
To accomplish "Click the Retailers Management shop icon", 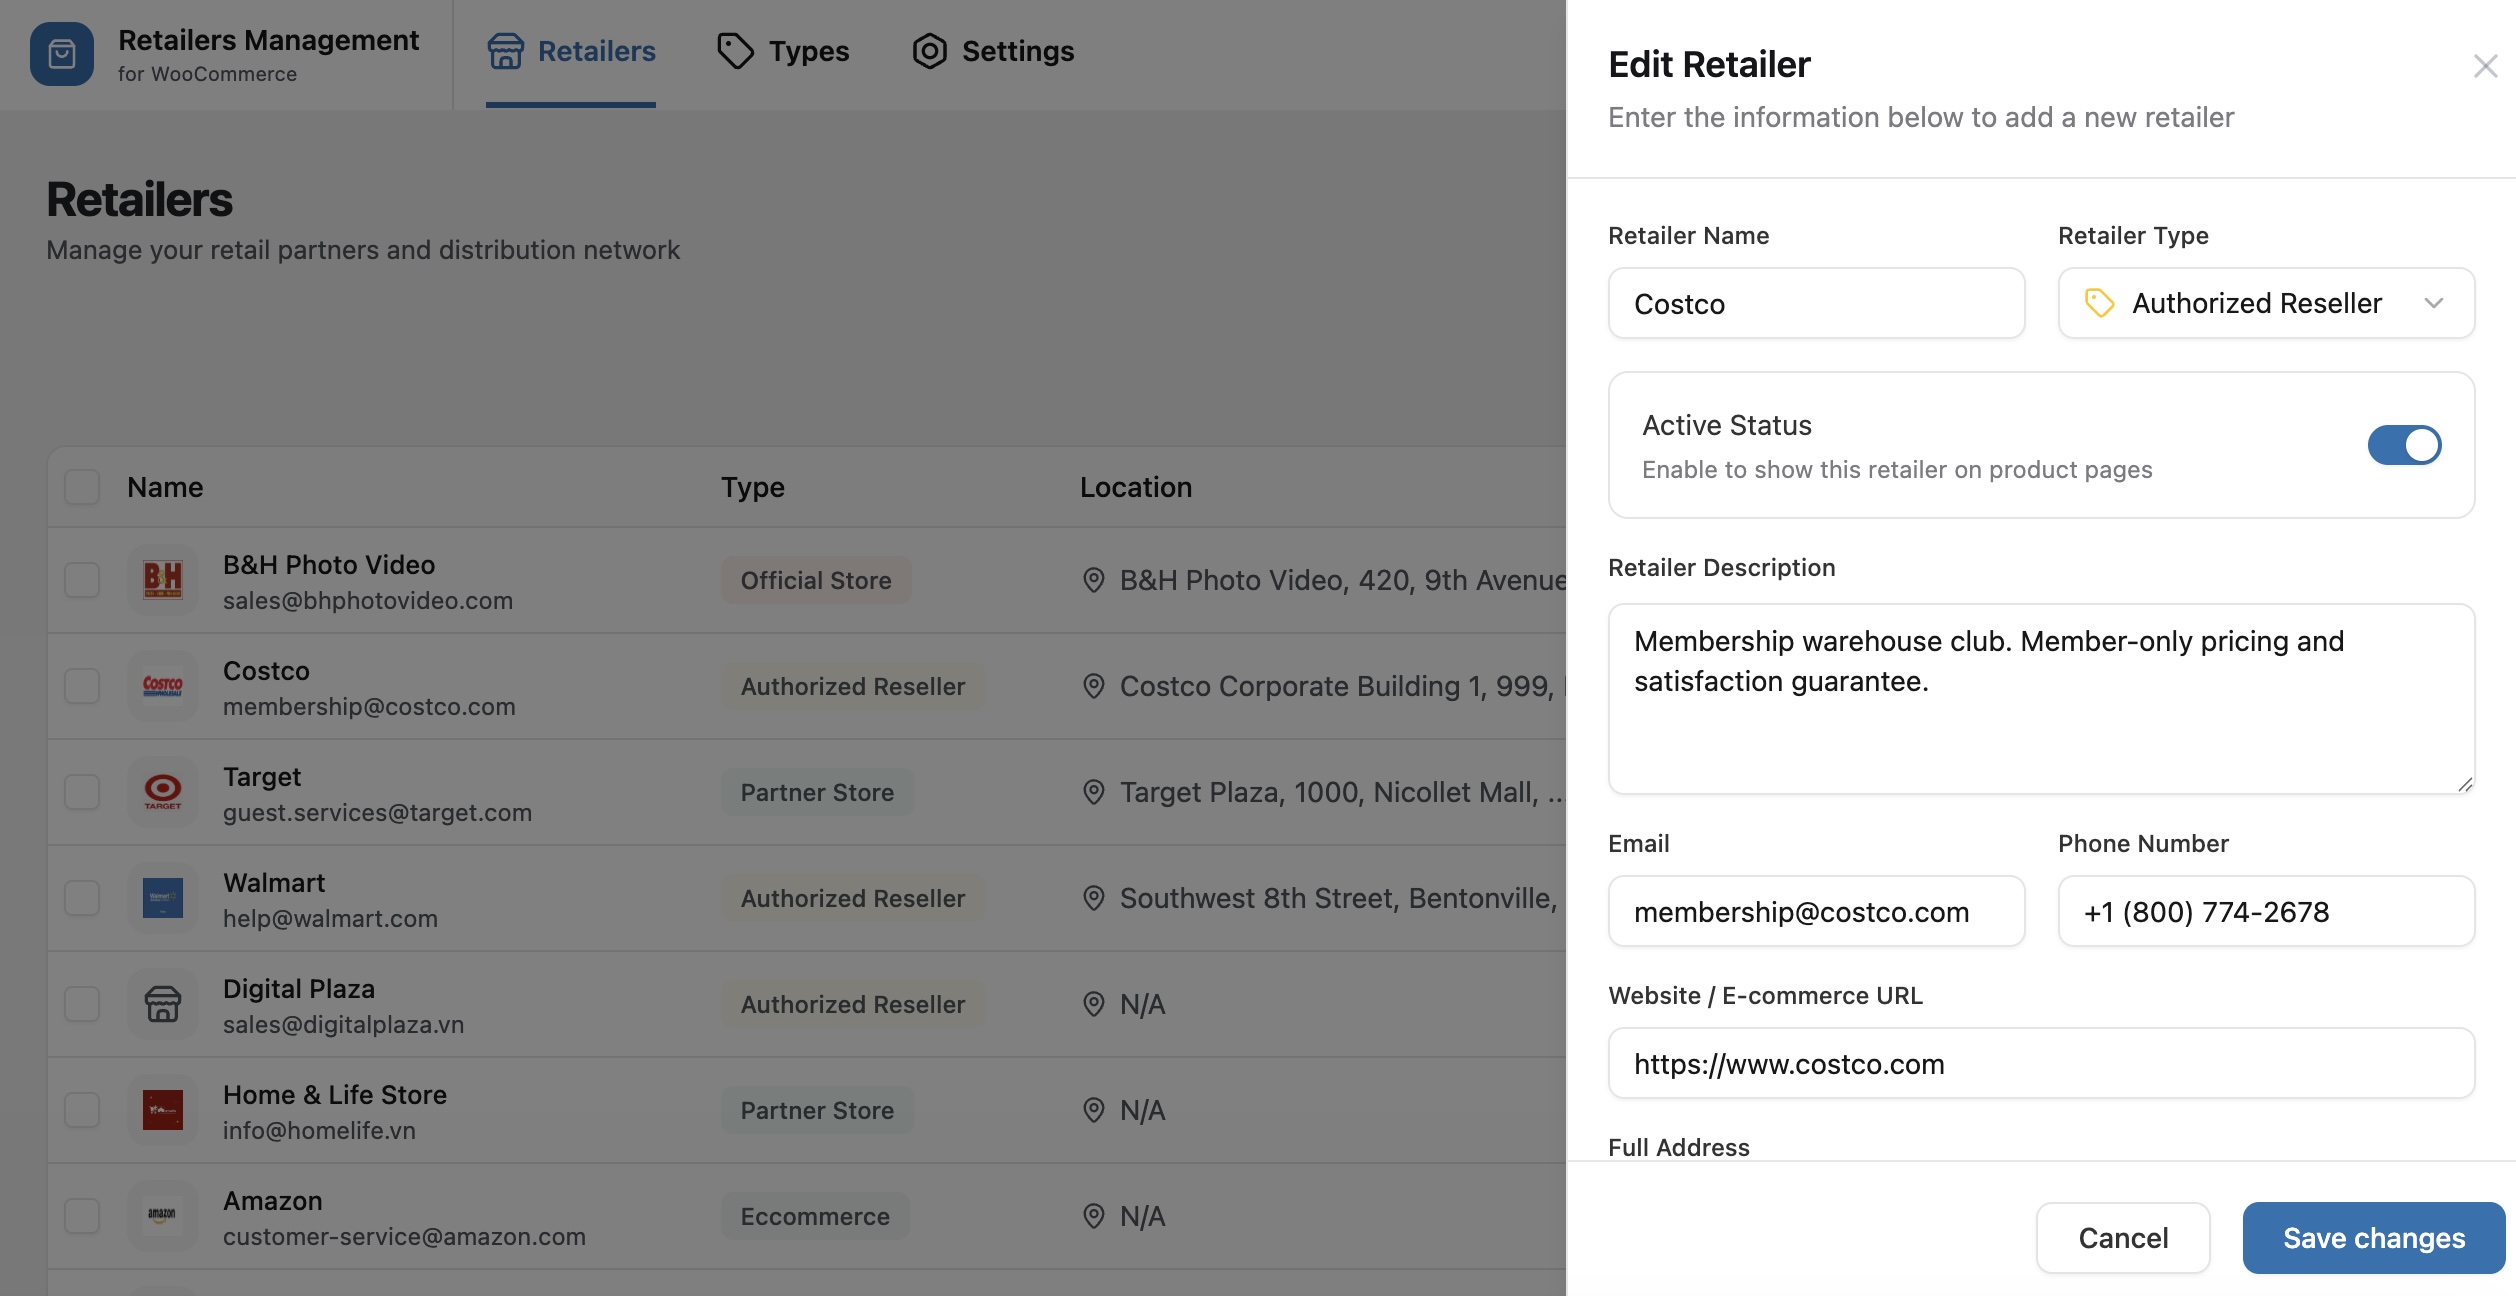I will [62, 53].
